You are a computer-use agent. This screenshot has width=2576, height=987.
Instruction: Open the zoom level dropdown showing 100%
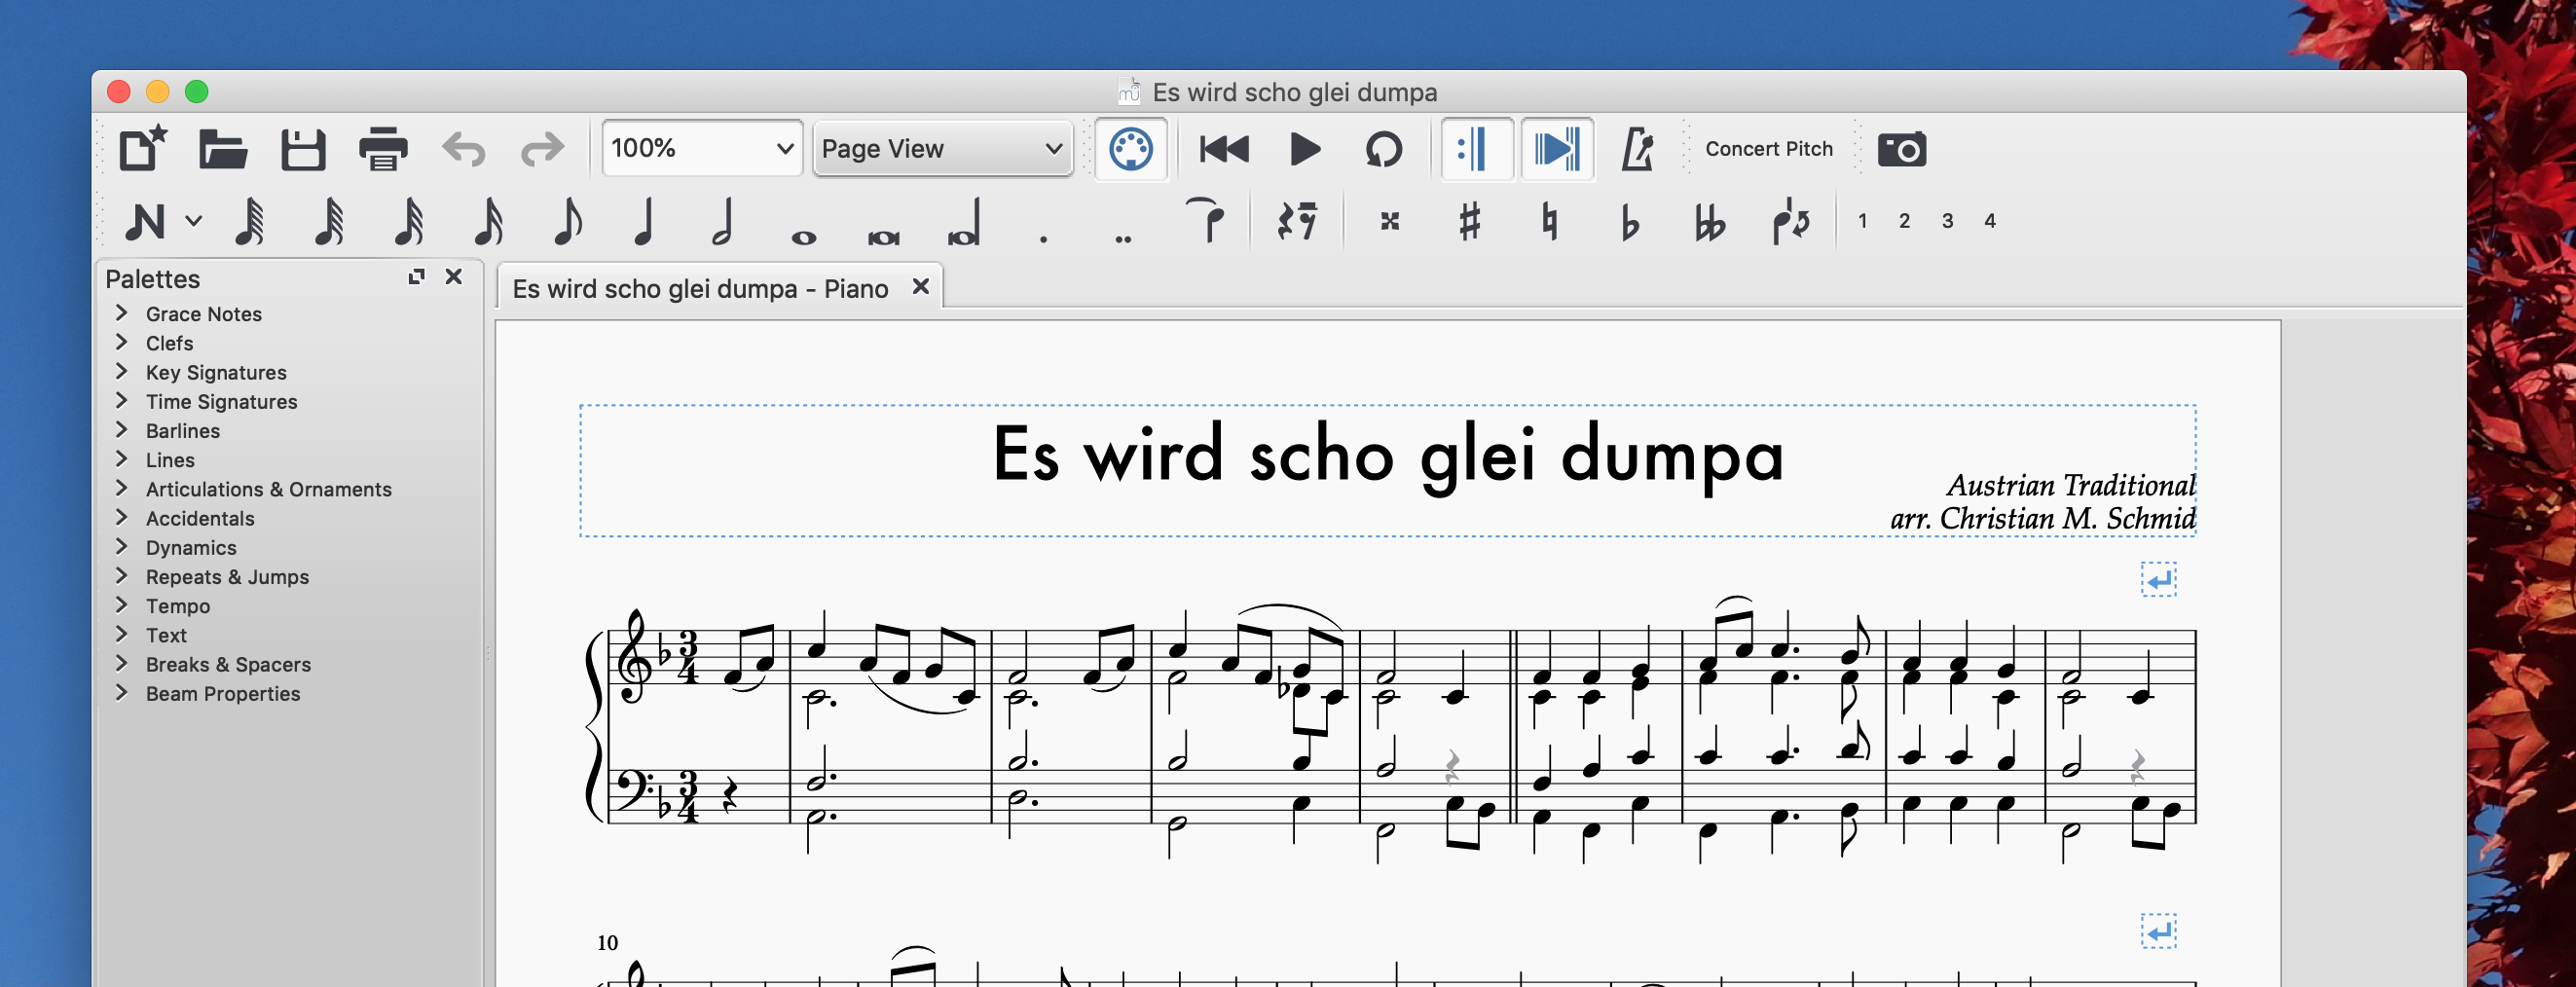(x=702, y=148)
